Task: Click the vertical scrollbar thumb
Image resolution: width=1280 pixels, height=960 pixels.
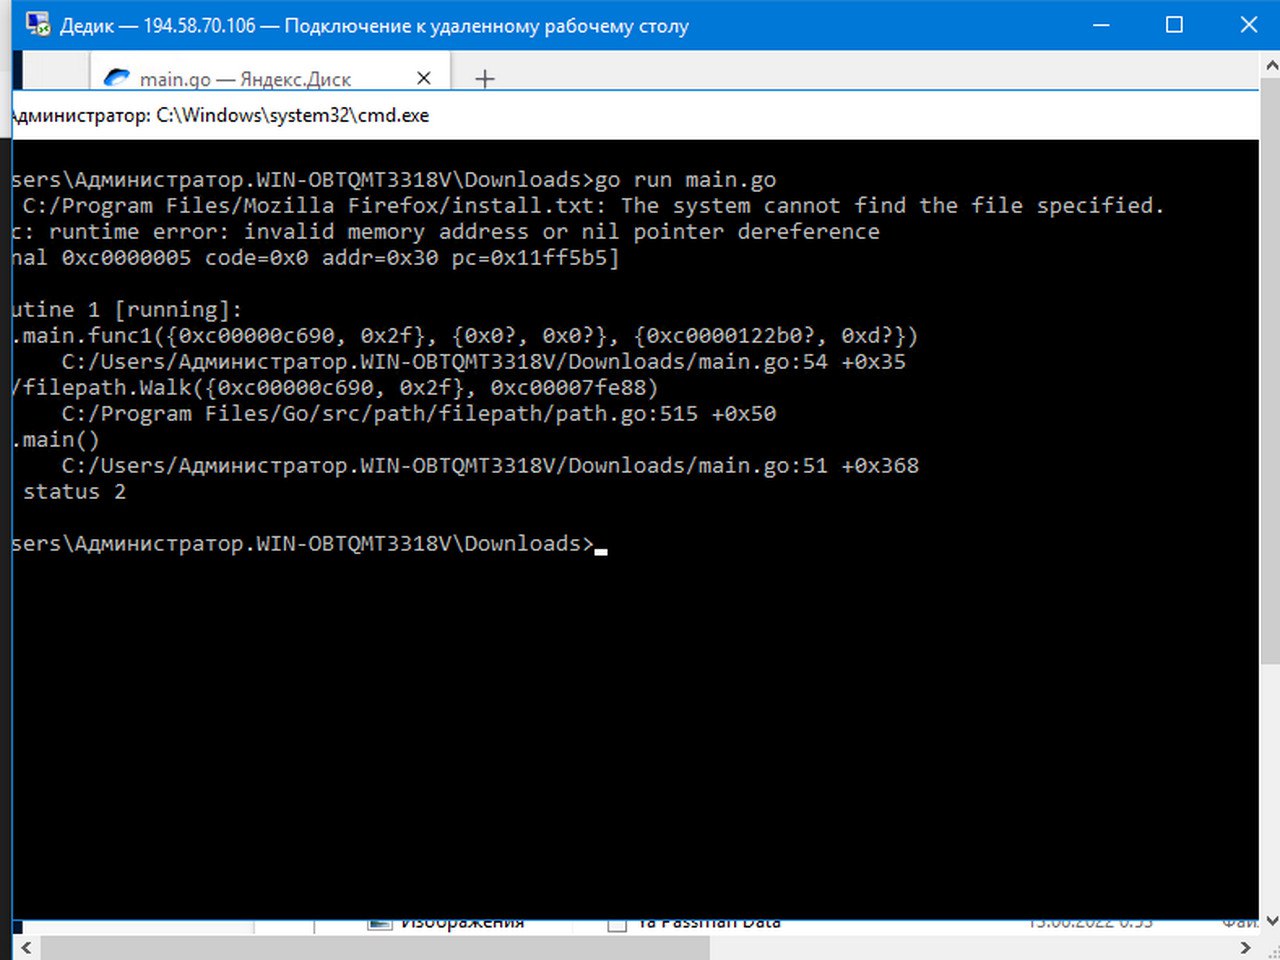Action: coord(1271,370)
